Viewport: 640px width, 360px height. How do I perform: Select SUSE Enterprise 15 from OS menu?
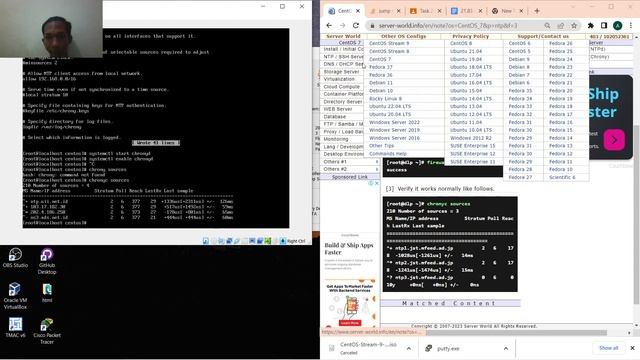coord(473,146)
